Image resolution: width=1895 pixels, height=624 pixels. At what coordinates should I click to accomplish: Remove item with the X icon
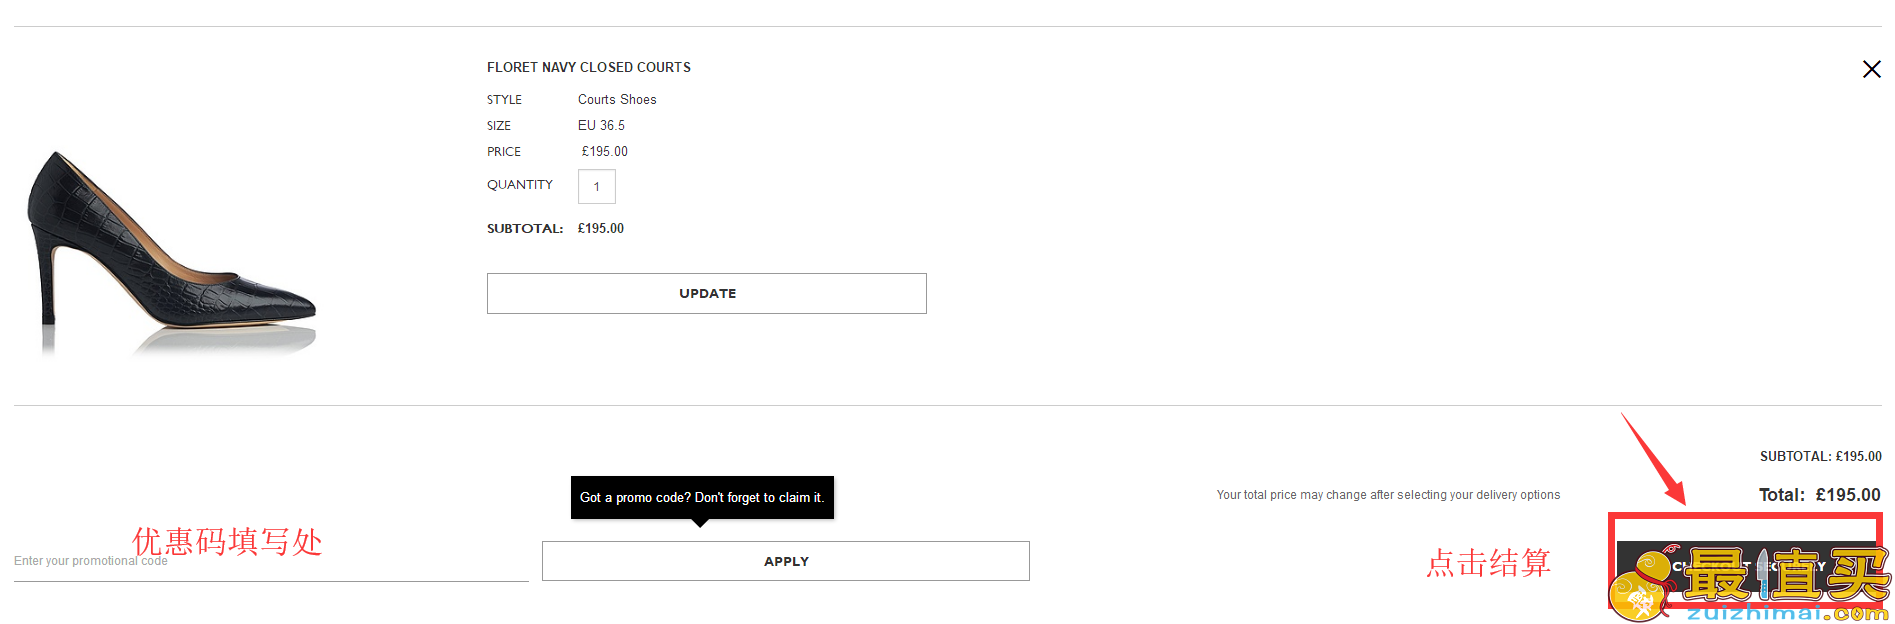(x=1871, y=69)
